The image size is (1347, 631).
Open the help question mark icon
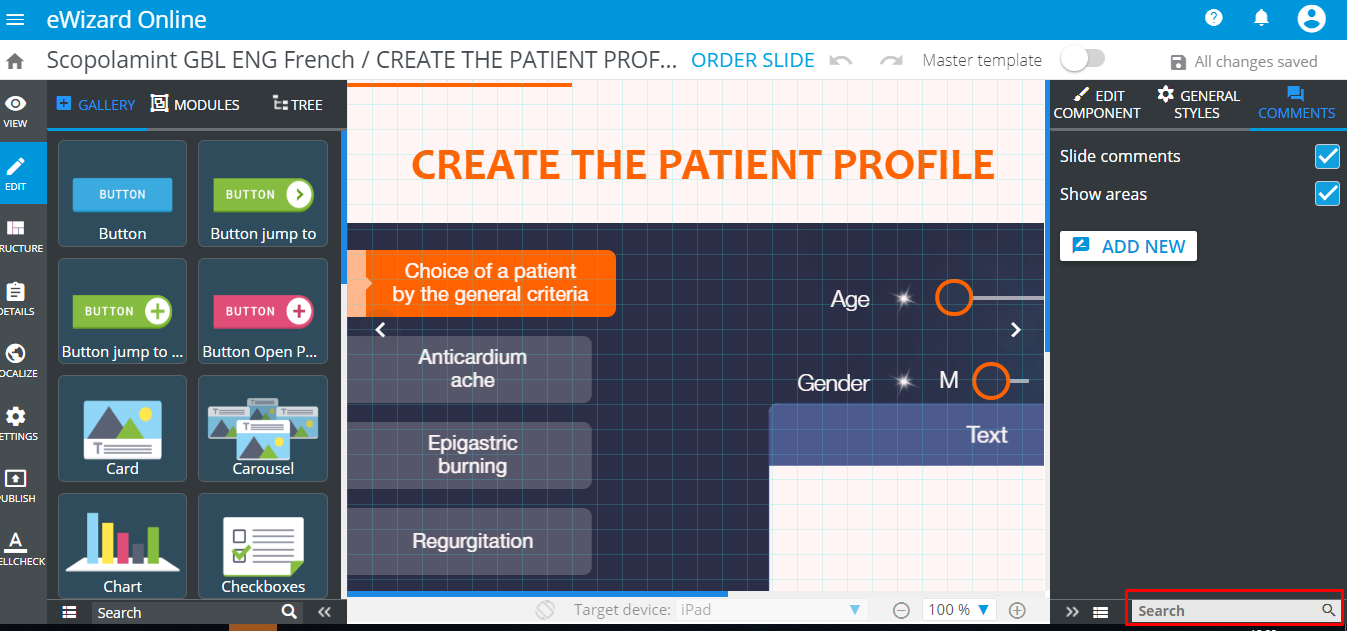point(1214,18)
